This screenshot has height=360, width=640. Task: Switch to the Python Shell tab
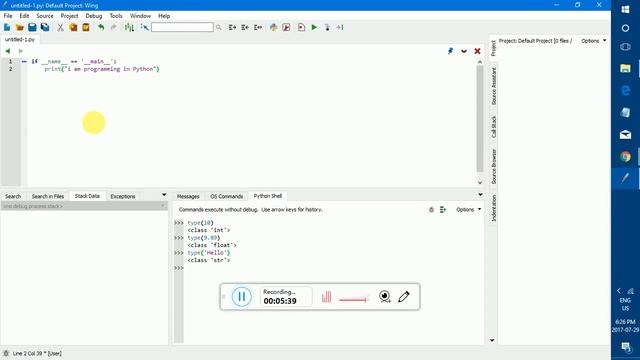coord(268,196)
